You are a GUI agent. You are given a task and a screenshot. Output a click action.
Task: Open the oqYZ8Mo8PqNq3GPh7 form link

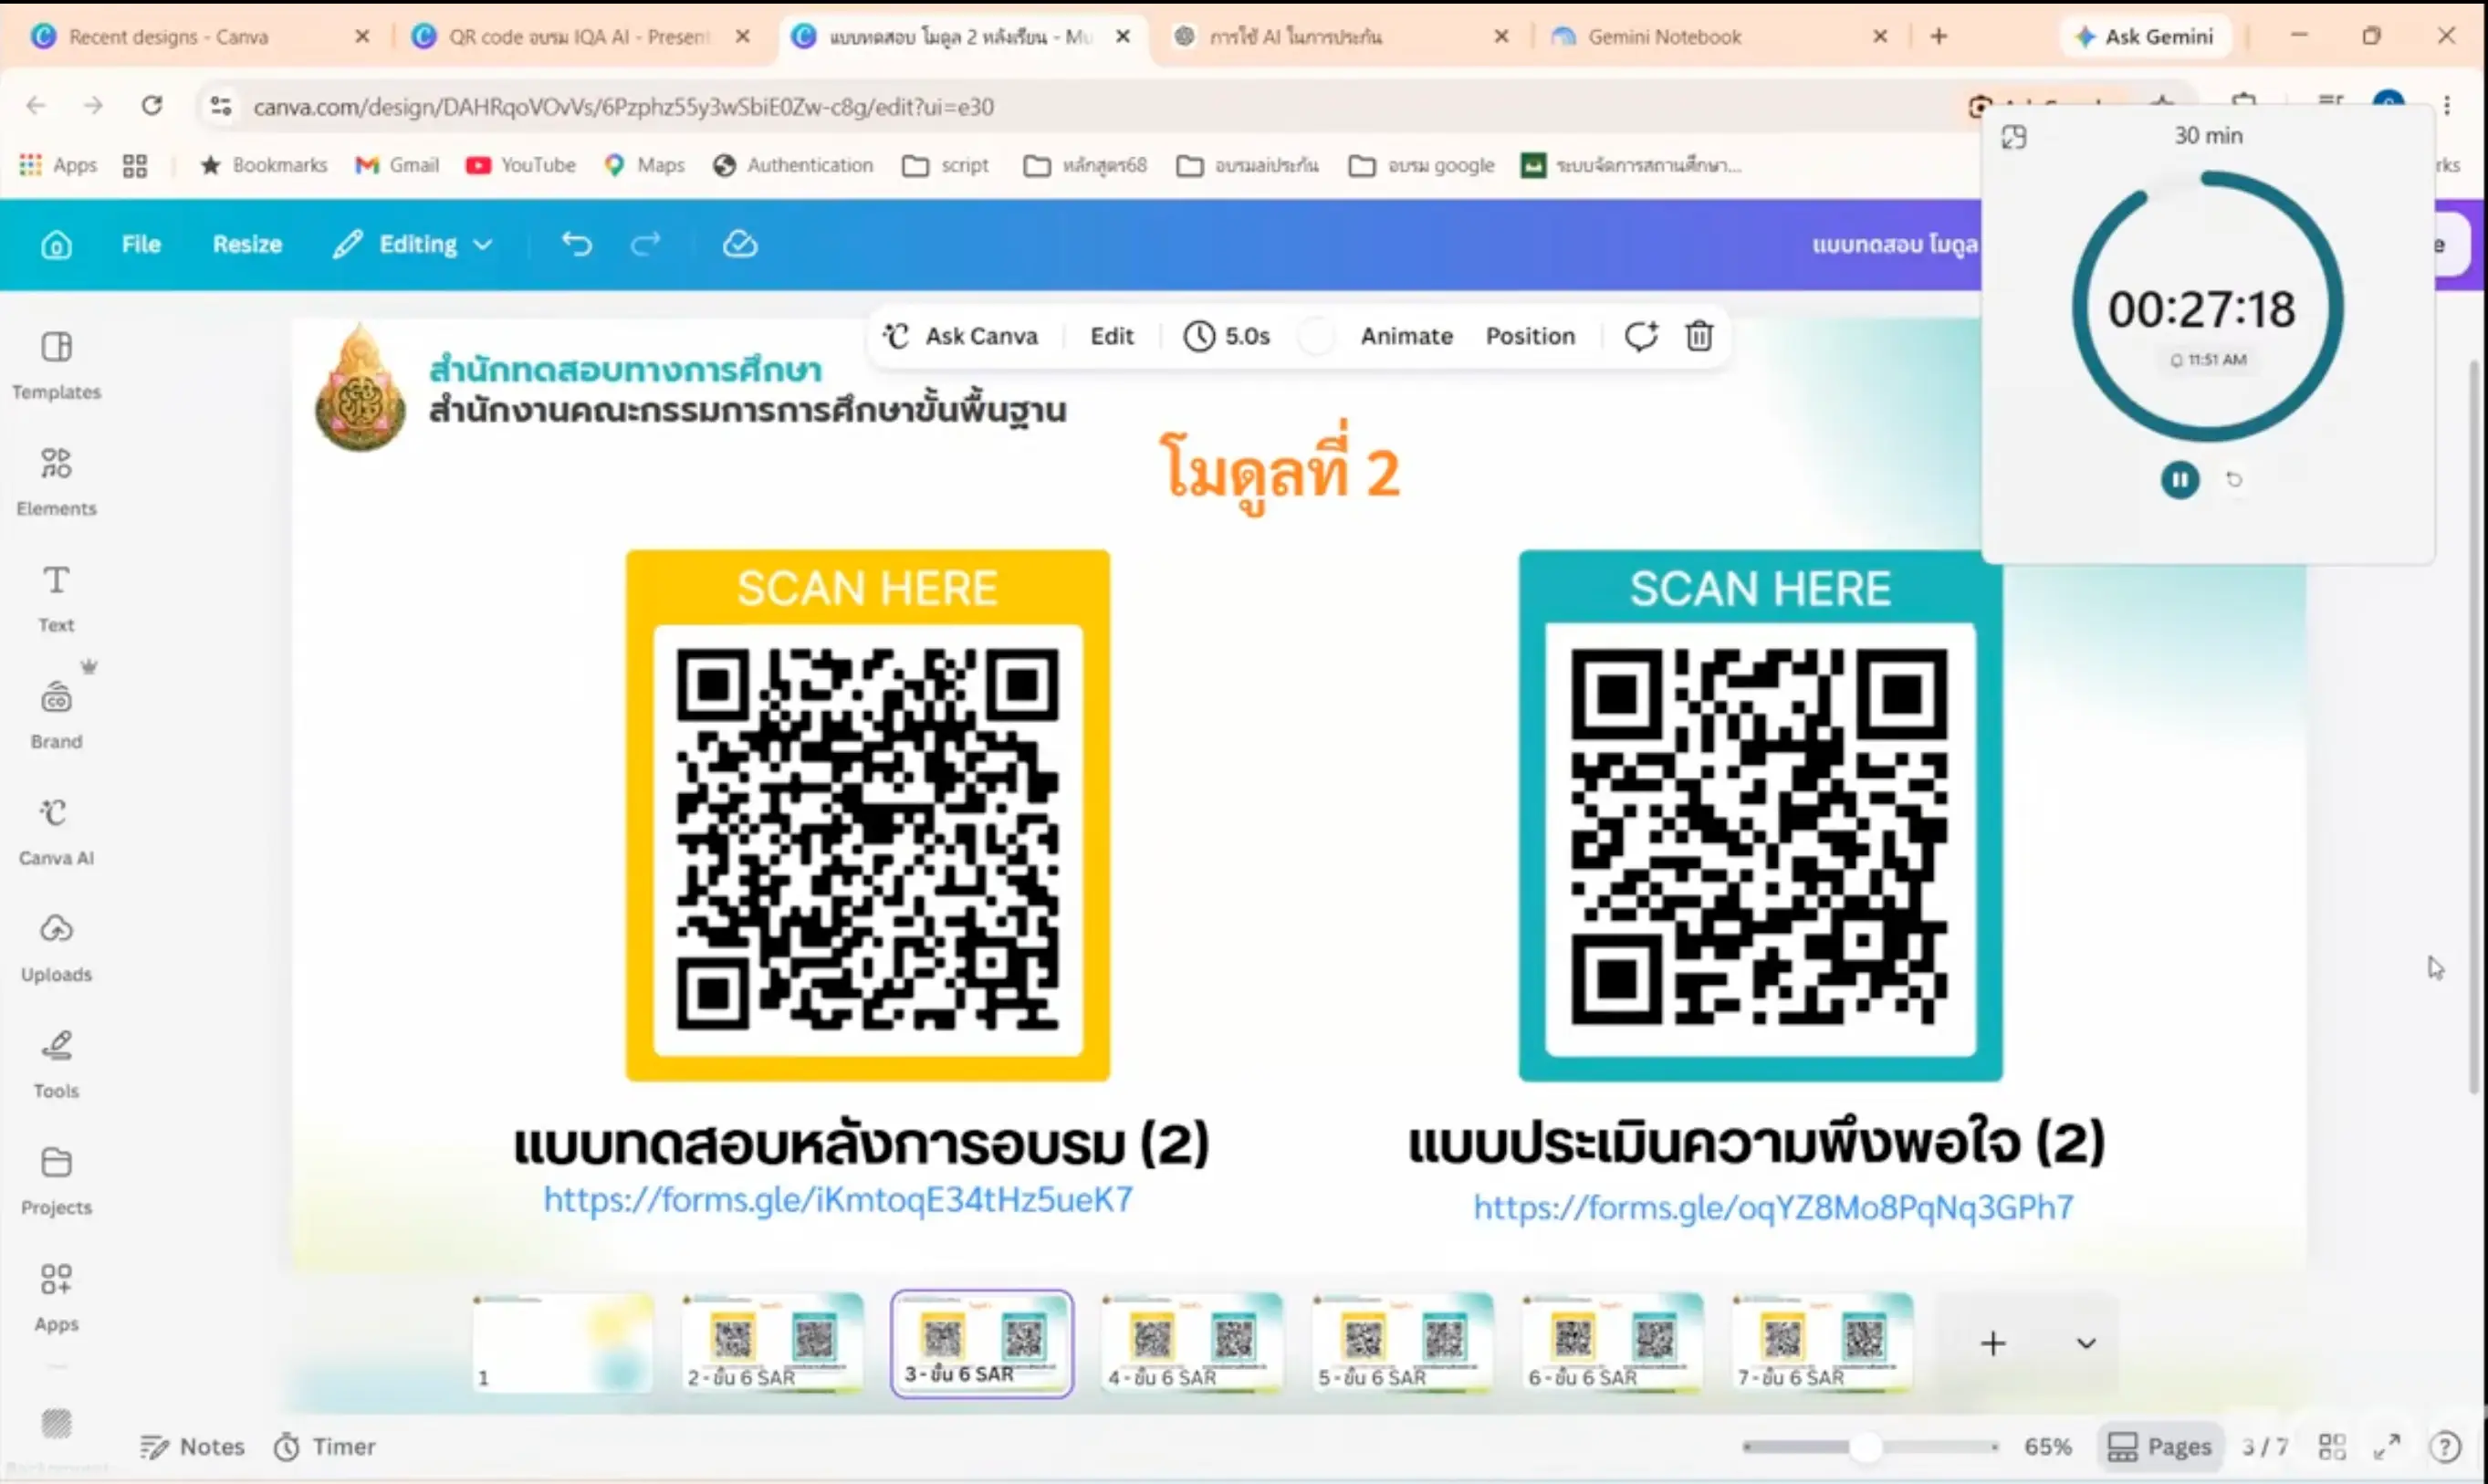coord(1773,1207)
